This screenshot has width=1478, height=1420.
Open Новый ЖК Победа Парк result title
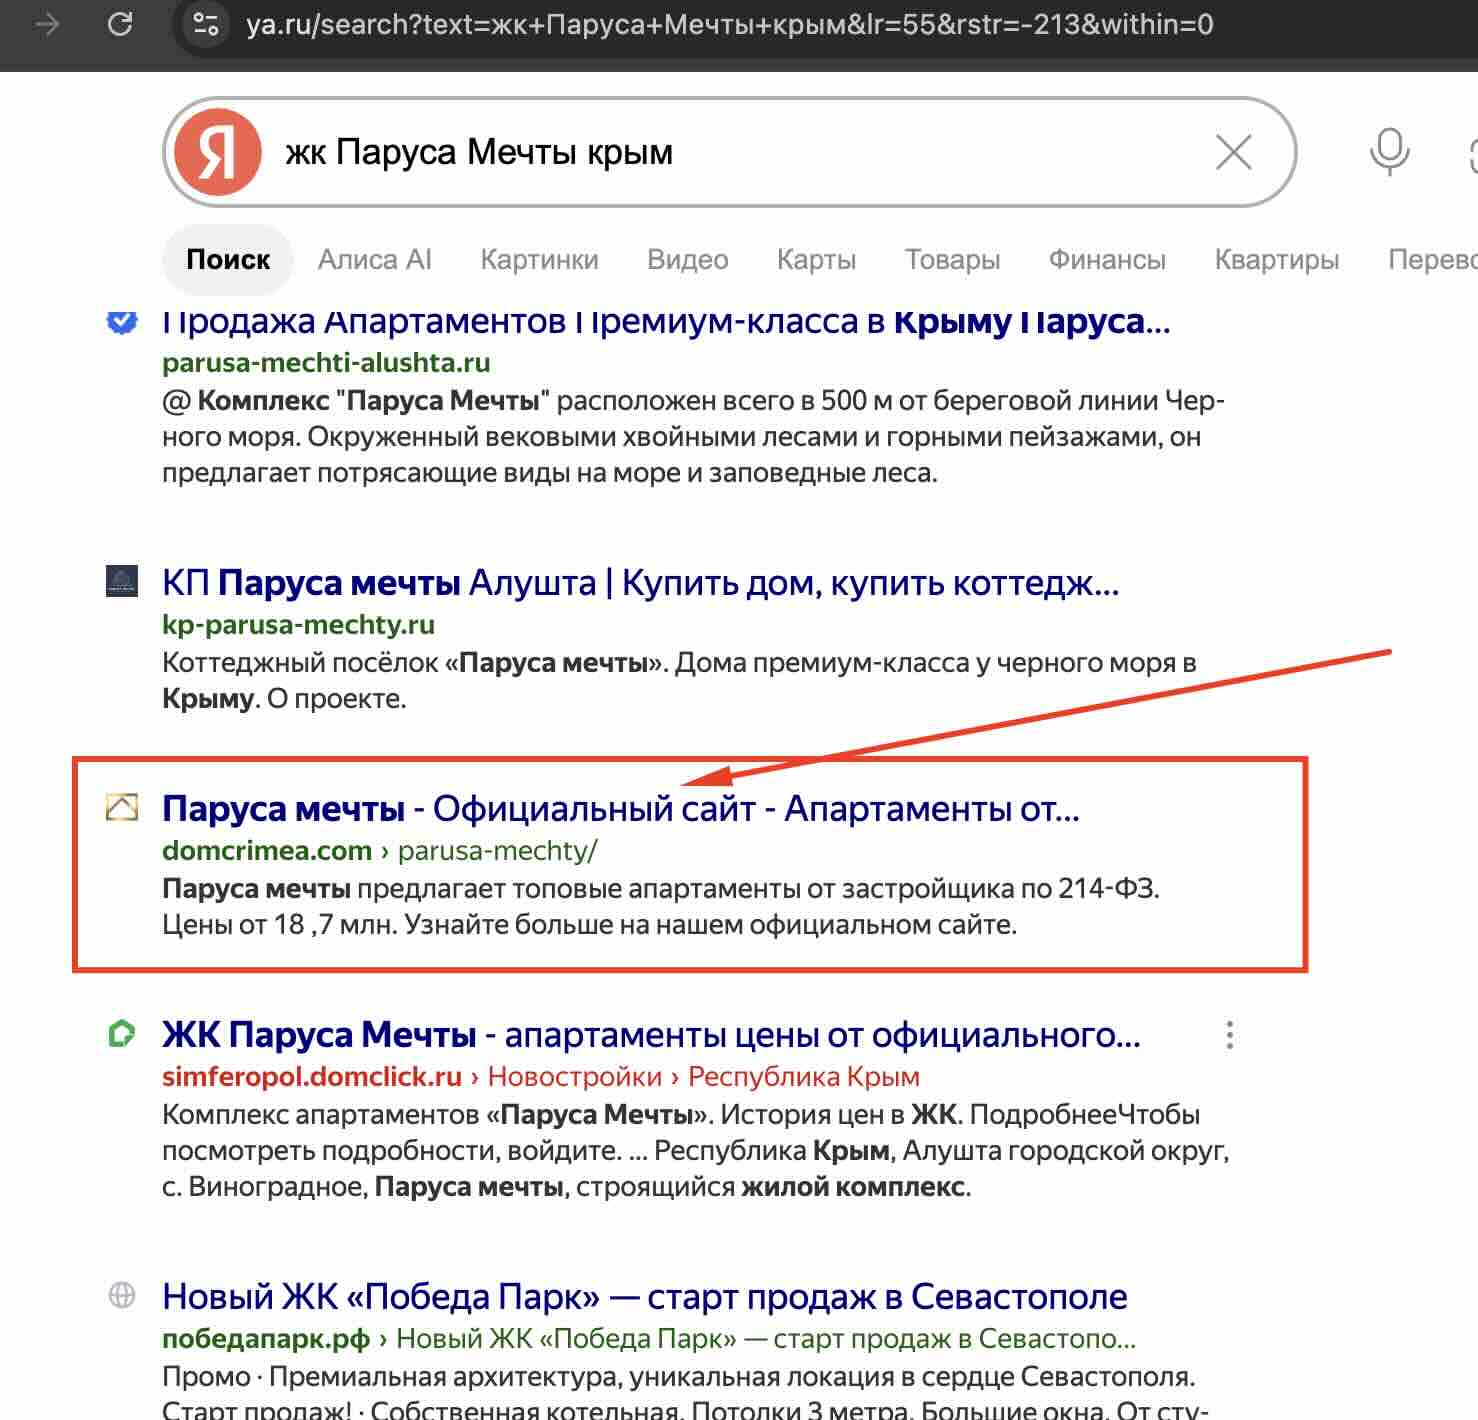pyautogui.click(x=645, y=1296)
